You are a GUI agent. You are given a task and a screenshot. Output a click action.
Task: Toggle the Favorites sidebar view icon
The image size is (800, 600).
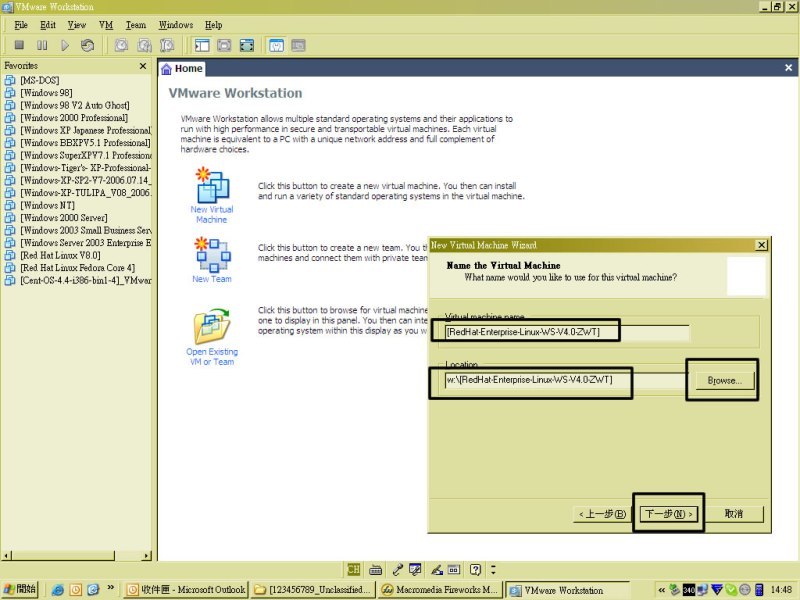click(x=202, y=45)
